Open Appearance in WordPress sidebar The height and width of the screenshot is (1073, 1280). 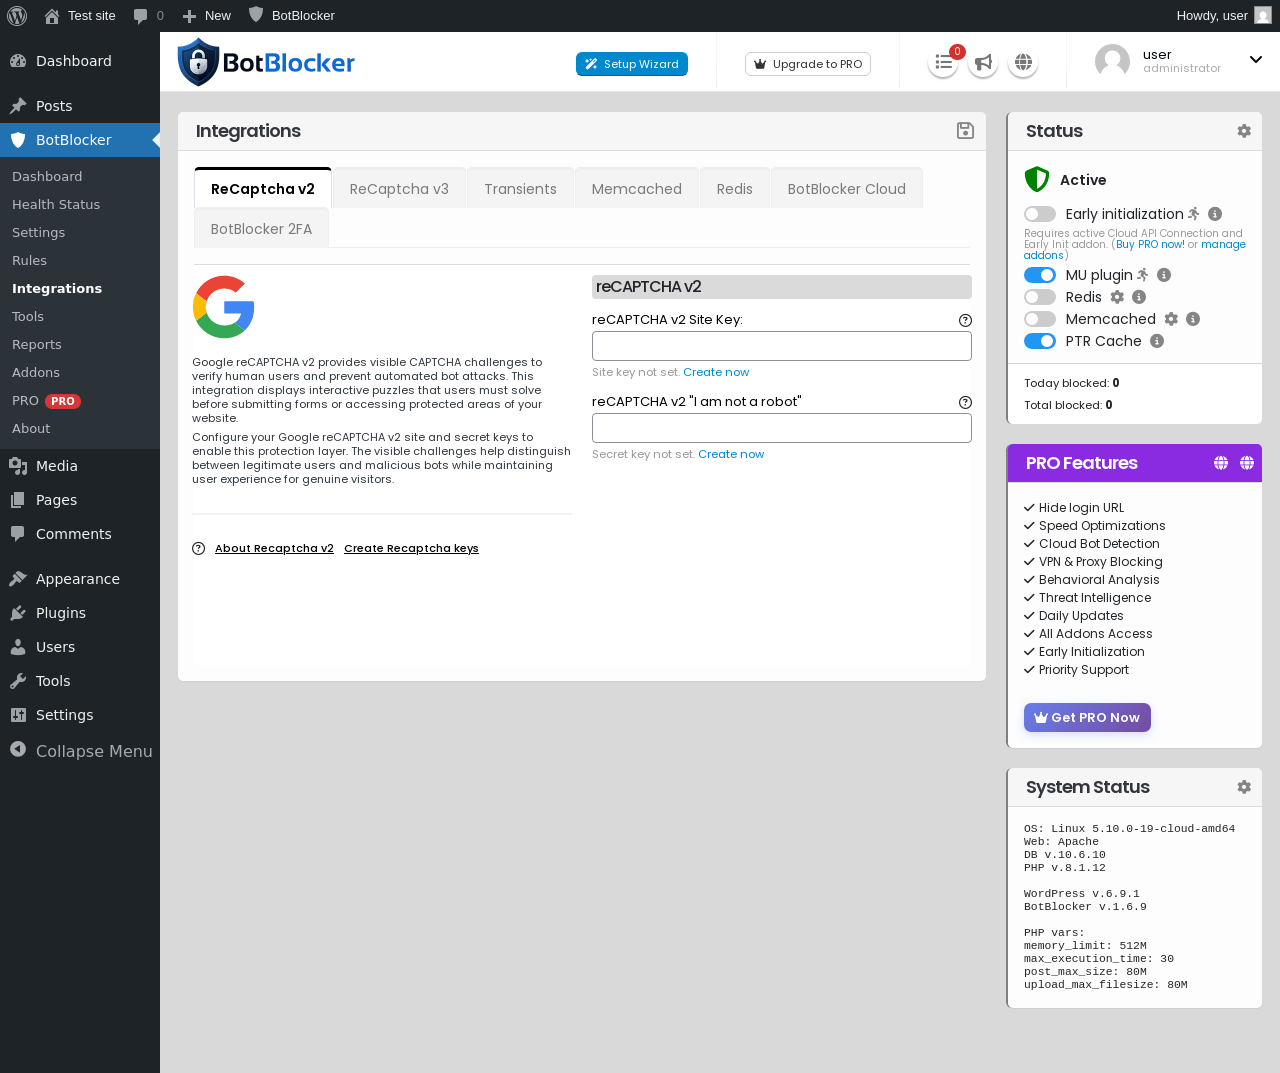click(x=78, y=579)
